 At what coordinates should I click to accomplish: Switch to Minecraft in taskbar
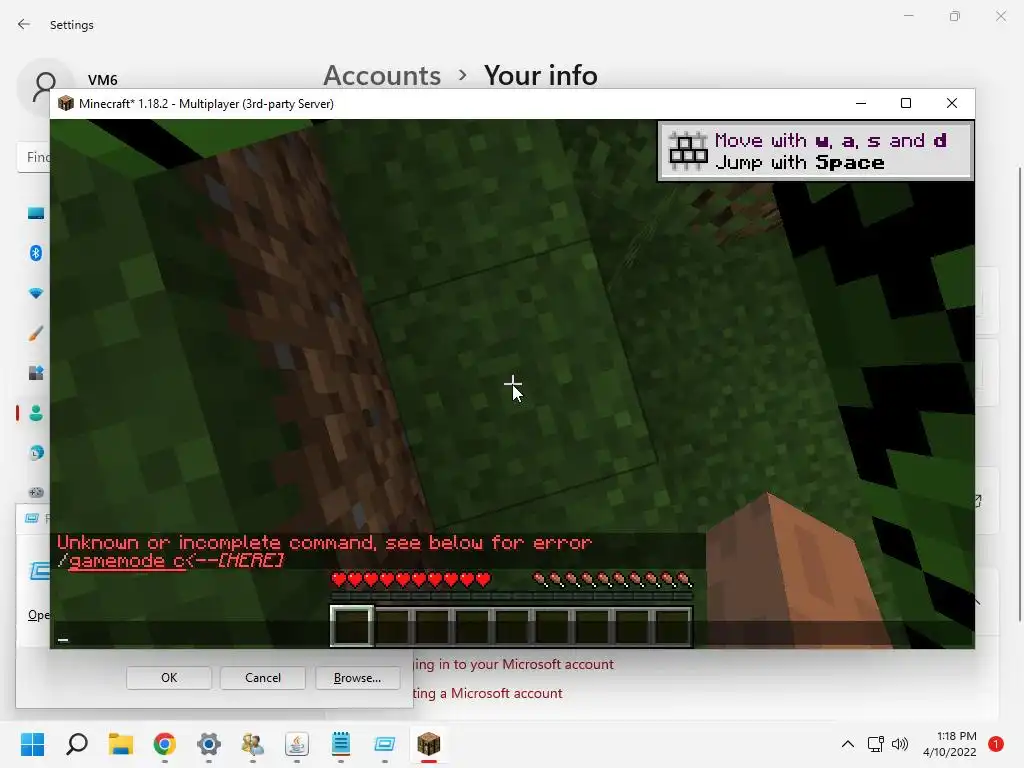pyautogui.click(x=429, y=744)
